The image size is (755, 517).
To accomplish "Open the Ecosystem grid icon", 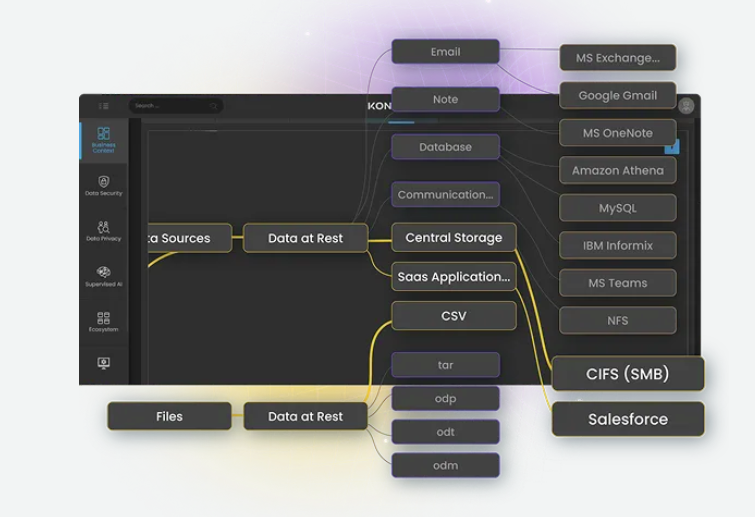I will [103, 321].
